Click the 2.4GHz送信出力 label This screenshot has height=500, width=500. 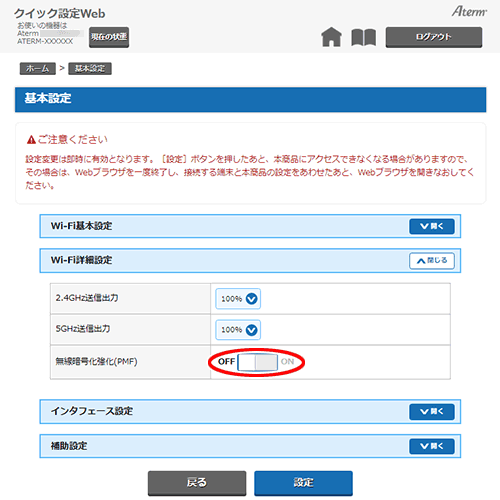(x=87, y=298)
